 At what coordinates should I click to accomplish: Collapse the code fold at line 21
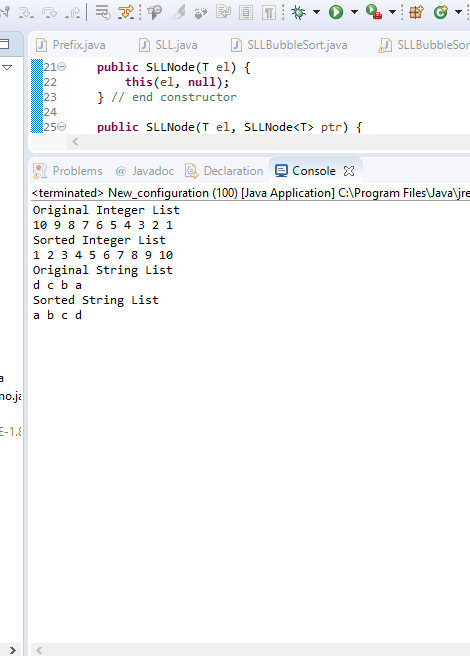coord(62,67)
